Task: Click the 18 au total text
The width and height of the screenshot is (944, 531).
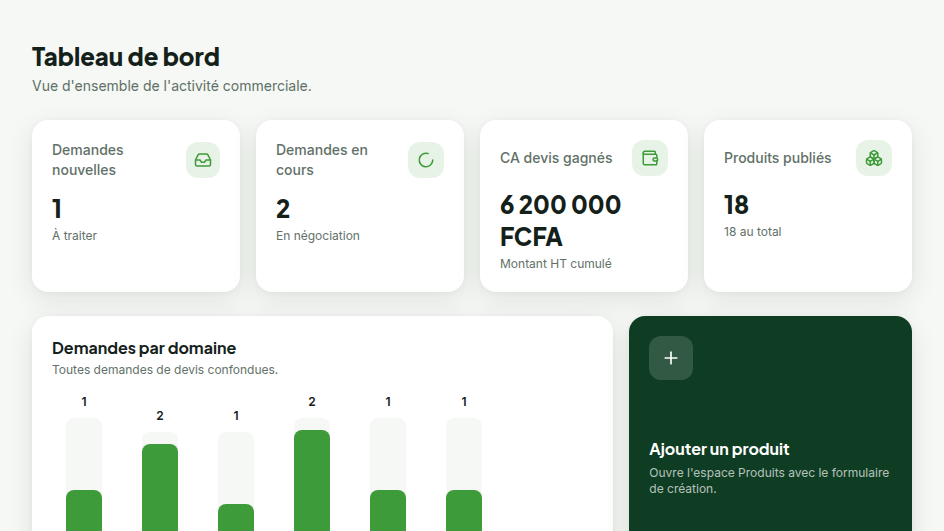Action: pyautogui.click(x=753, y=232)
